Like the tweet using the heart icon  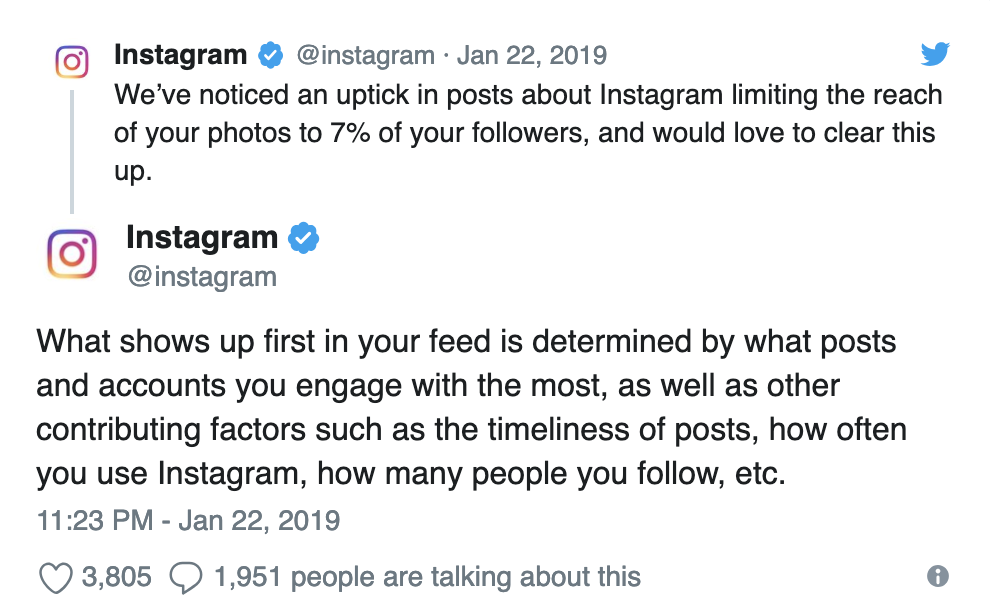coord(55,577)
